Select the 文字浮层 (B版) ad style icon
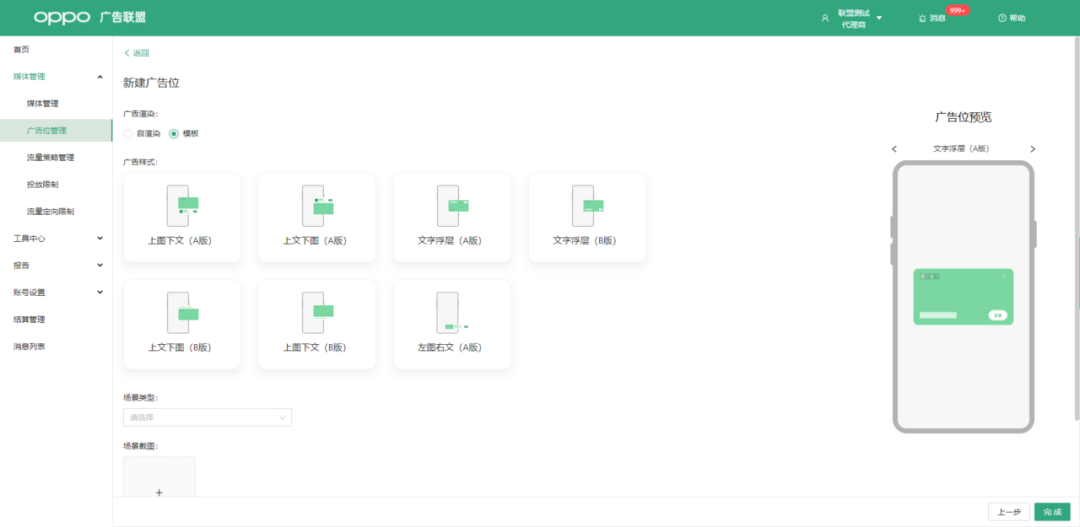Image resolution: width=1080 pixels, height=527 pixels. click(587, 205)
